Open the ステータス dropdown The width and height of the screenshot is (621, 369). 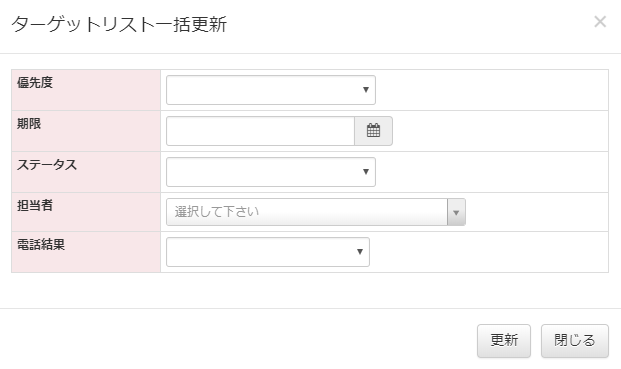point(271,172)
